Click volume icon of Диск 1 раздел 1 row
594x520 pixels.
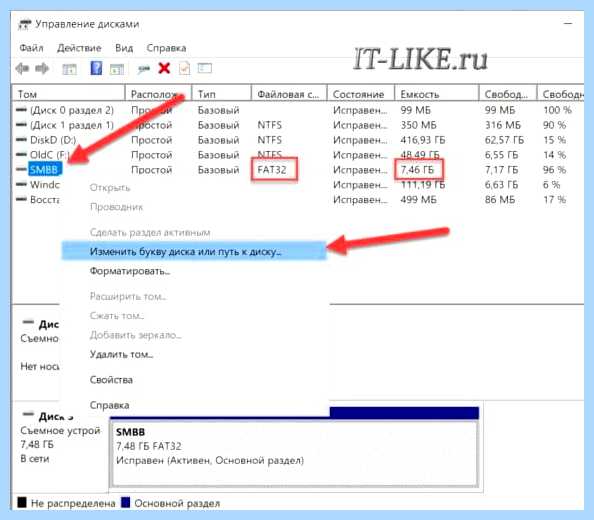[x=22, y=125]
